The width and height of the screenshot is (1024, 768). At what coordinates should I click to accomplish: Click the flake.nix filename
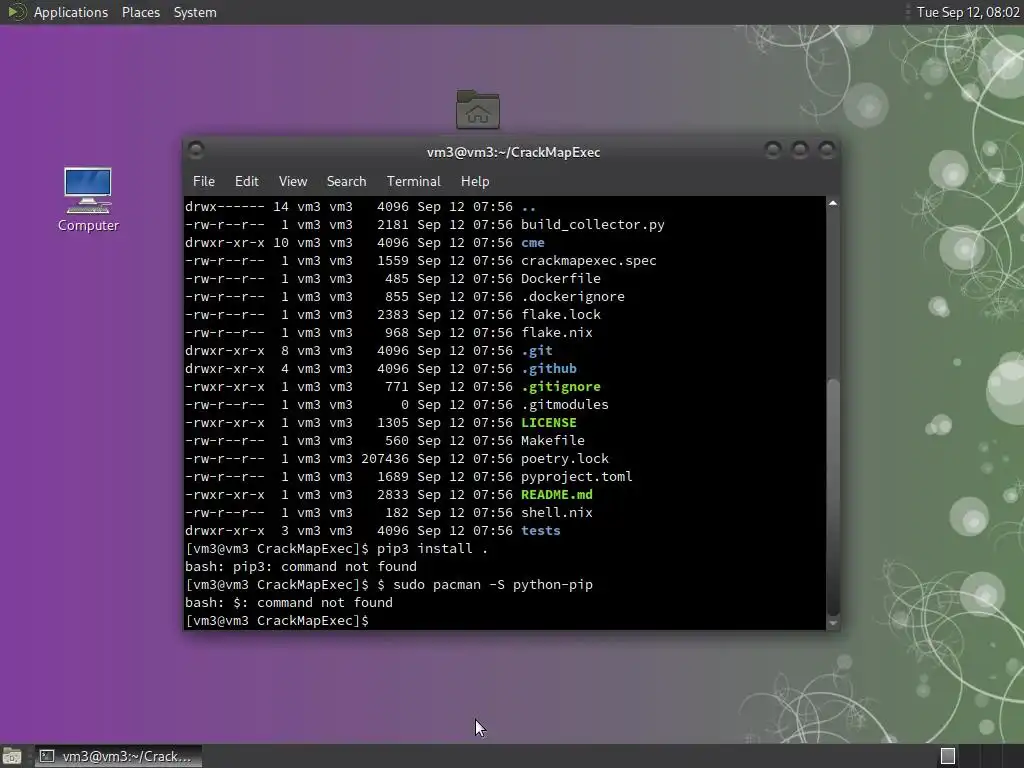(x=556, y=332)
